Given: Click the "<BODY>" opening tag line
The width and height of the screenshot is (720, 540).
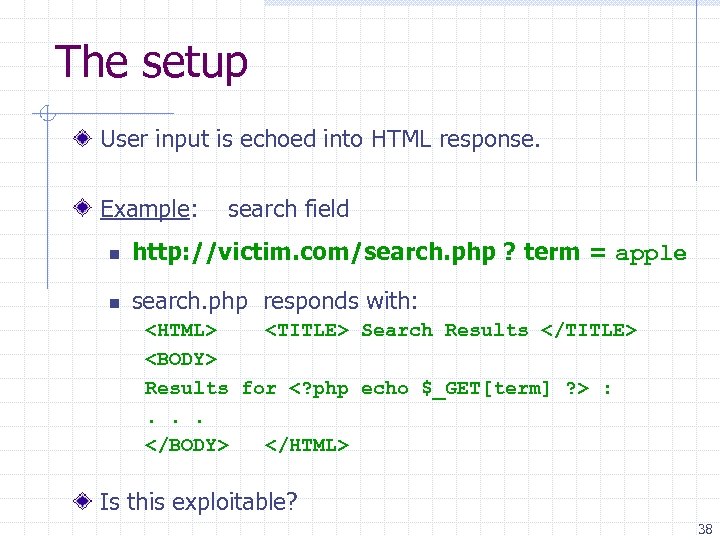Looking at the screenshot, I should coord(180,359).
